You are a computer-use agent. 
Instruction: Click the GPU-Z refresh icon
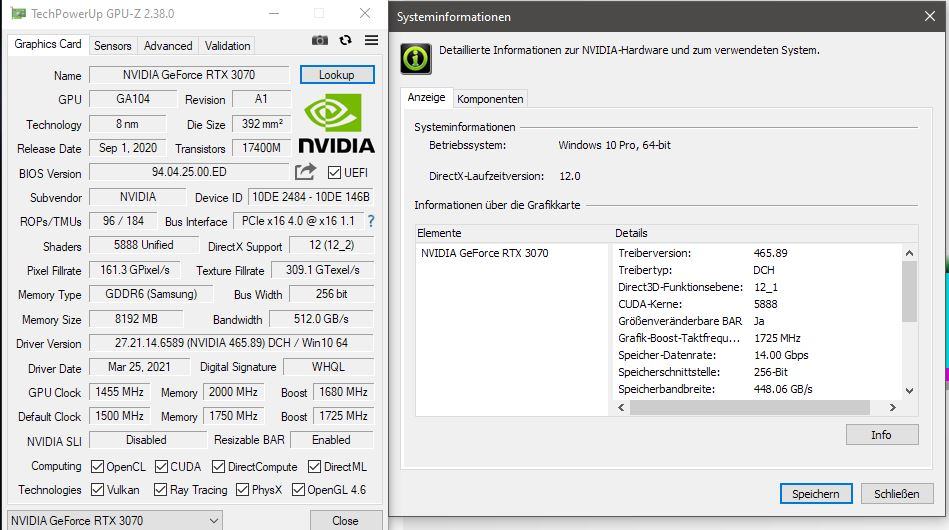click(346, 40)
